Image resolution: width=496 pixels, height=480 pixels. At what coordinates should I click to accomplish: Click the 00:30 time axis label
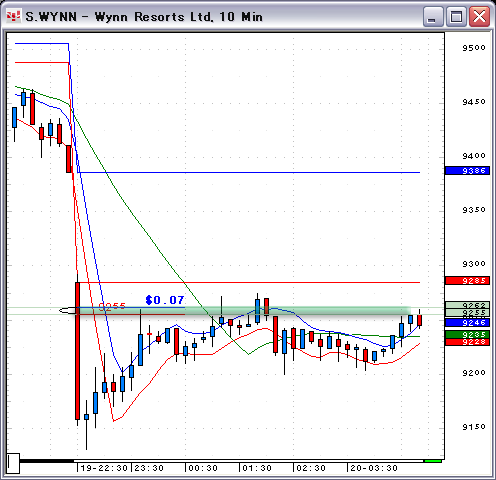(203, 468)
